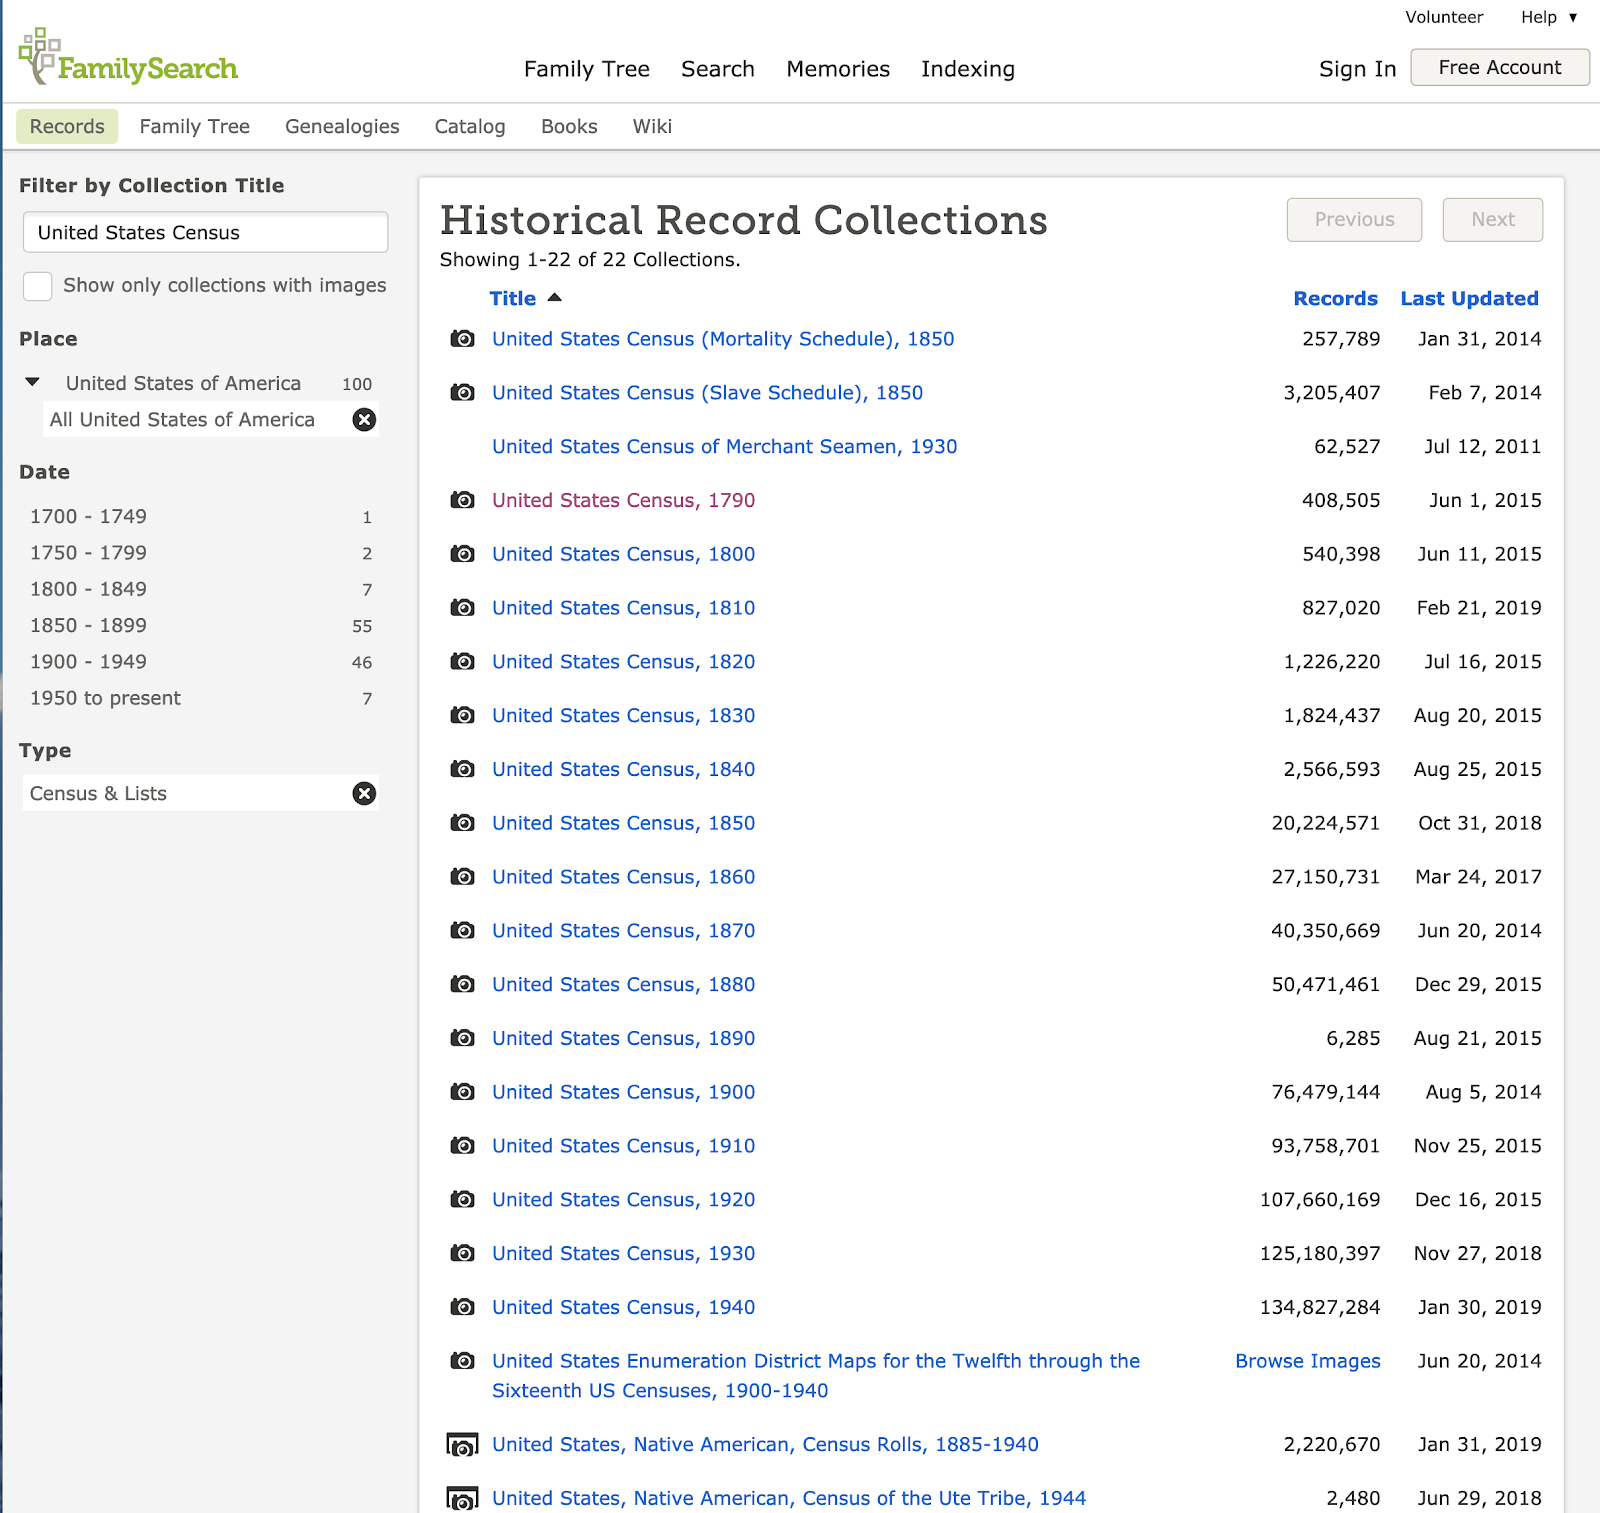The image size is (1600, 1513).
Task: Click camera icon beside United States Census, 1940
Action: pos(462,1307)
